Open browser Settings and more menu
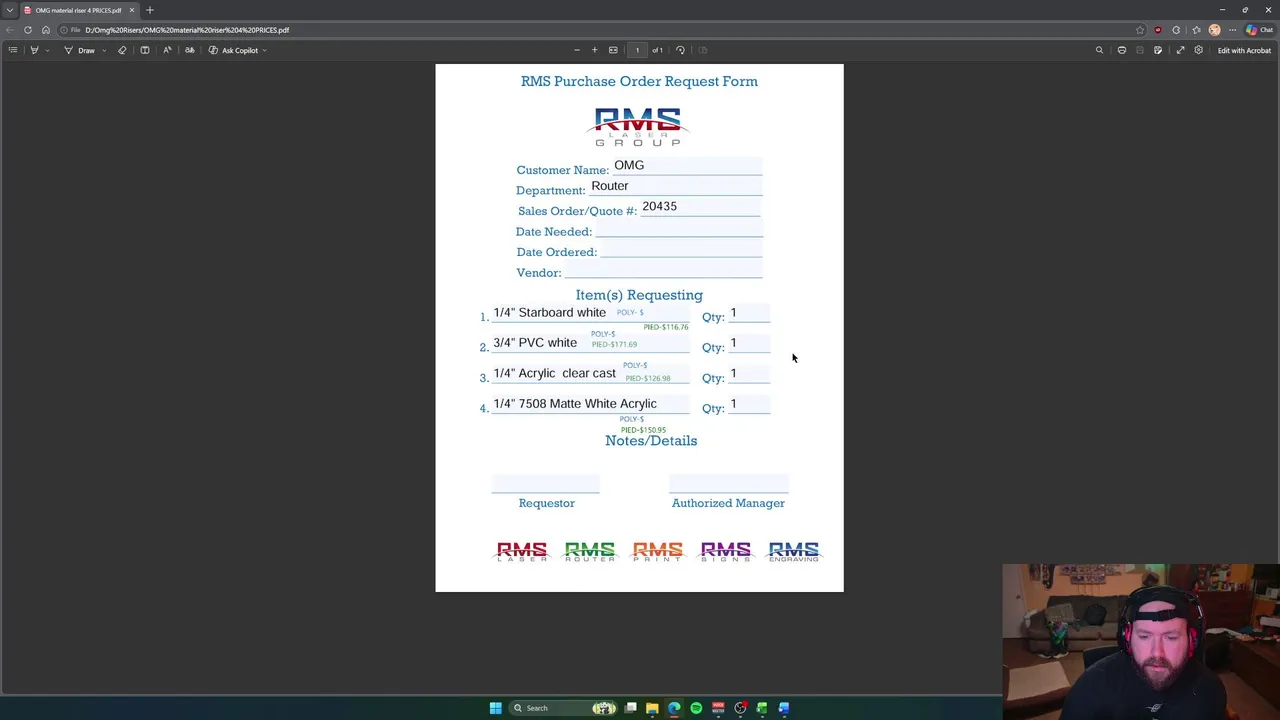The image size is (1280, 720). tap(1233, 30)
